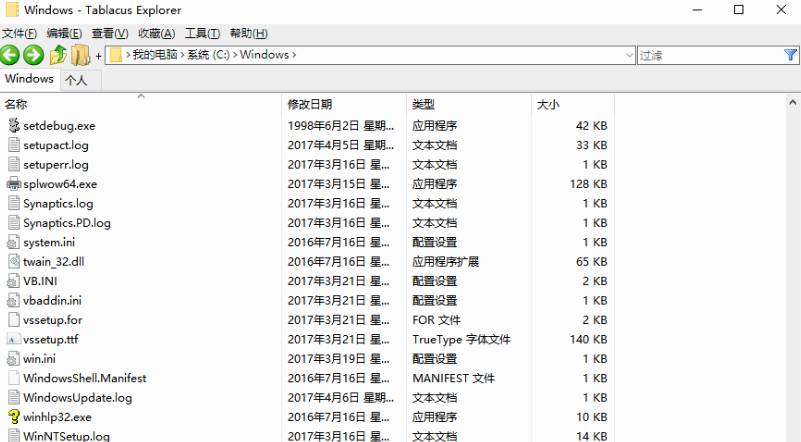The image size is (801, 442).
Task: Select file Synaptics.PD.log
Action: pos(67,223)
